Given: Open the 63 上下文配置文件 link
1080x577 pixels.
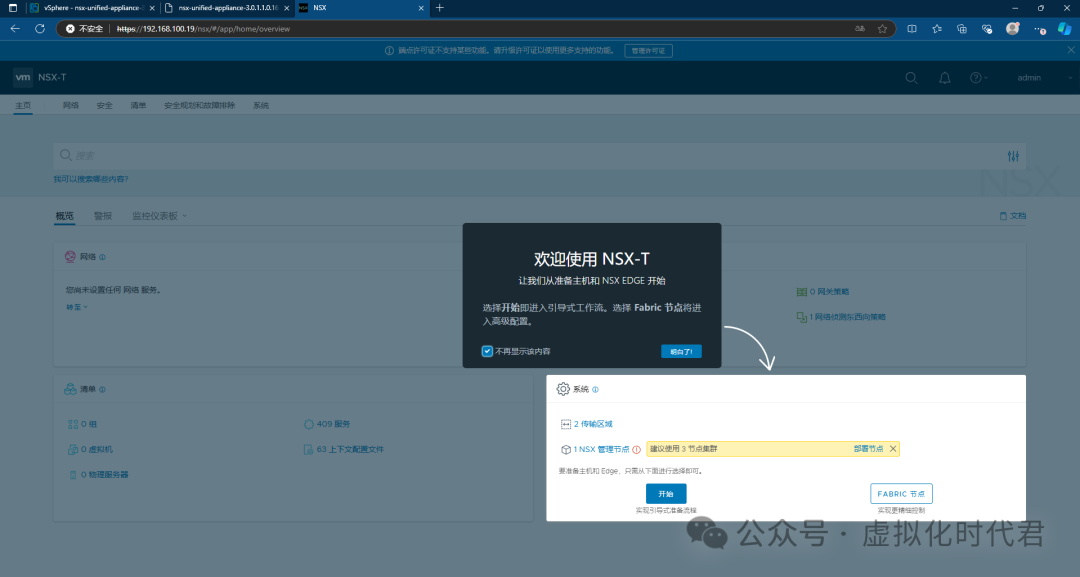Looking at the screenshot, I should [350, 450].
